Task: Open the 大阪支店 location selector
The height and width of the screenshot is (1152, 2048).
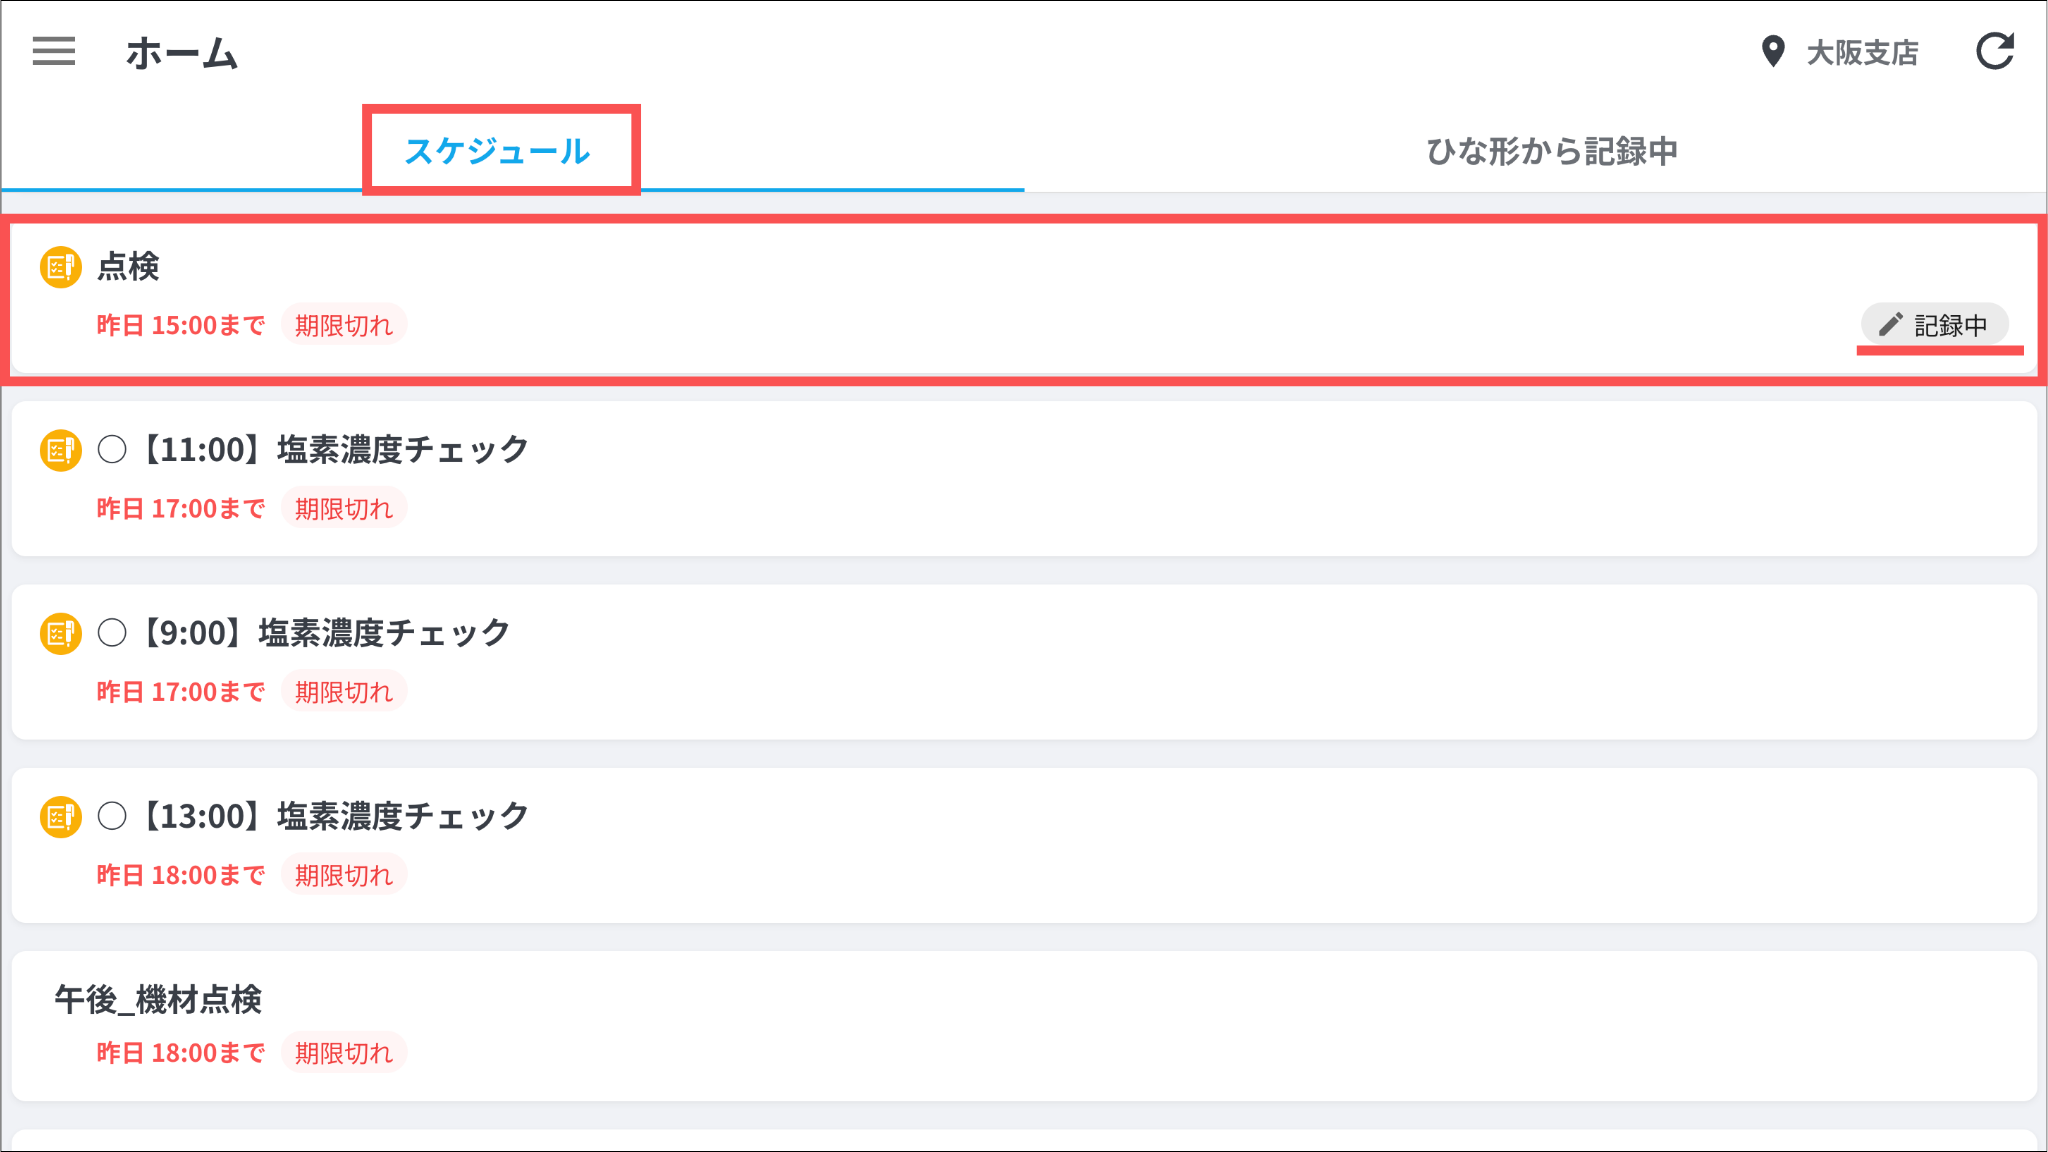Action: (1861, 52)
